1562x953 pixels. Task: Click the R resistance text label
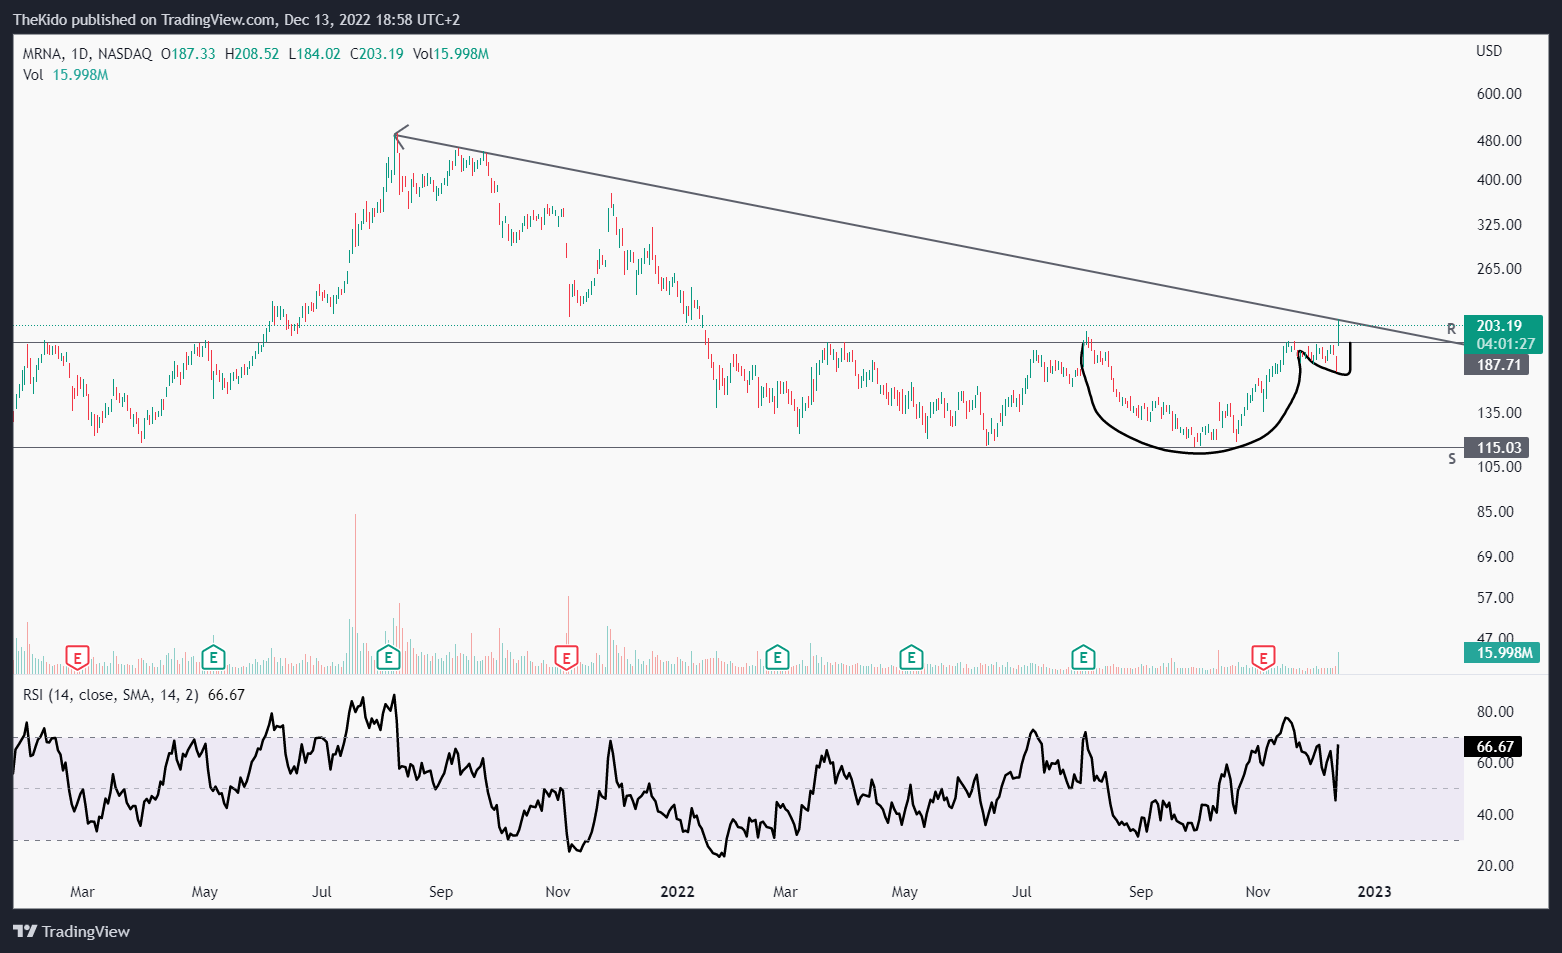click(1452, 329)
